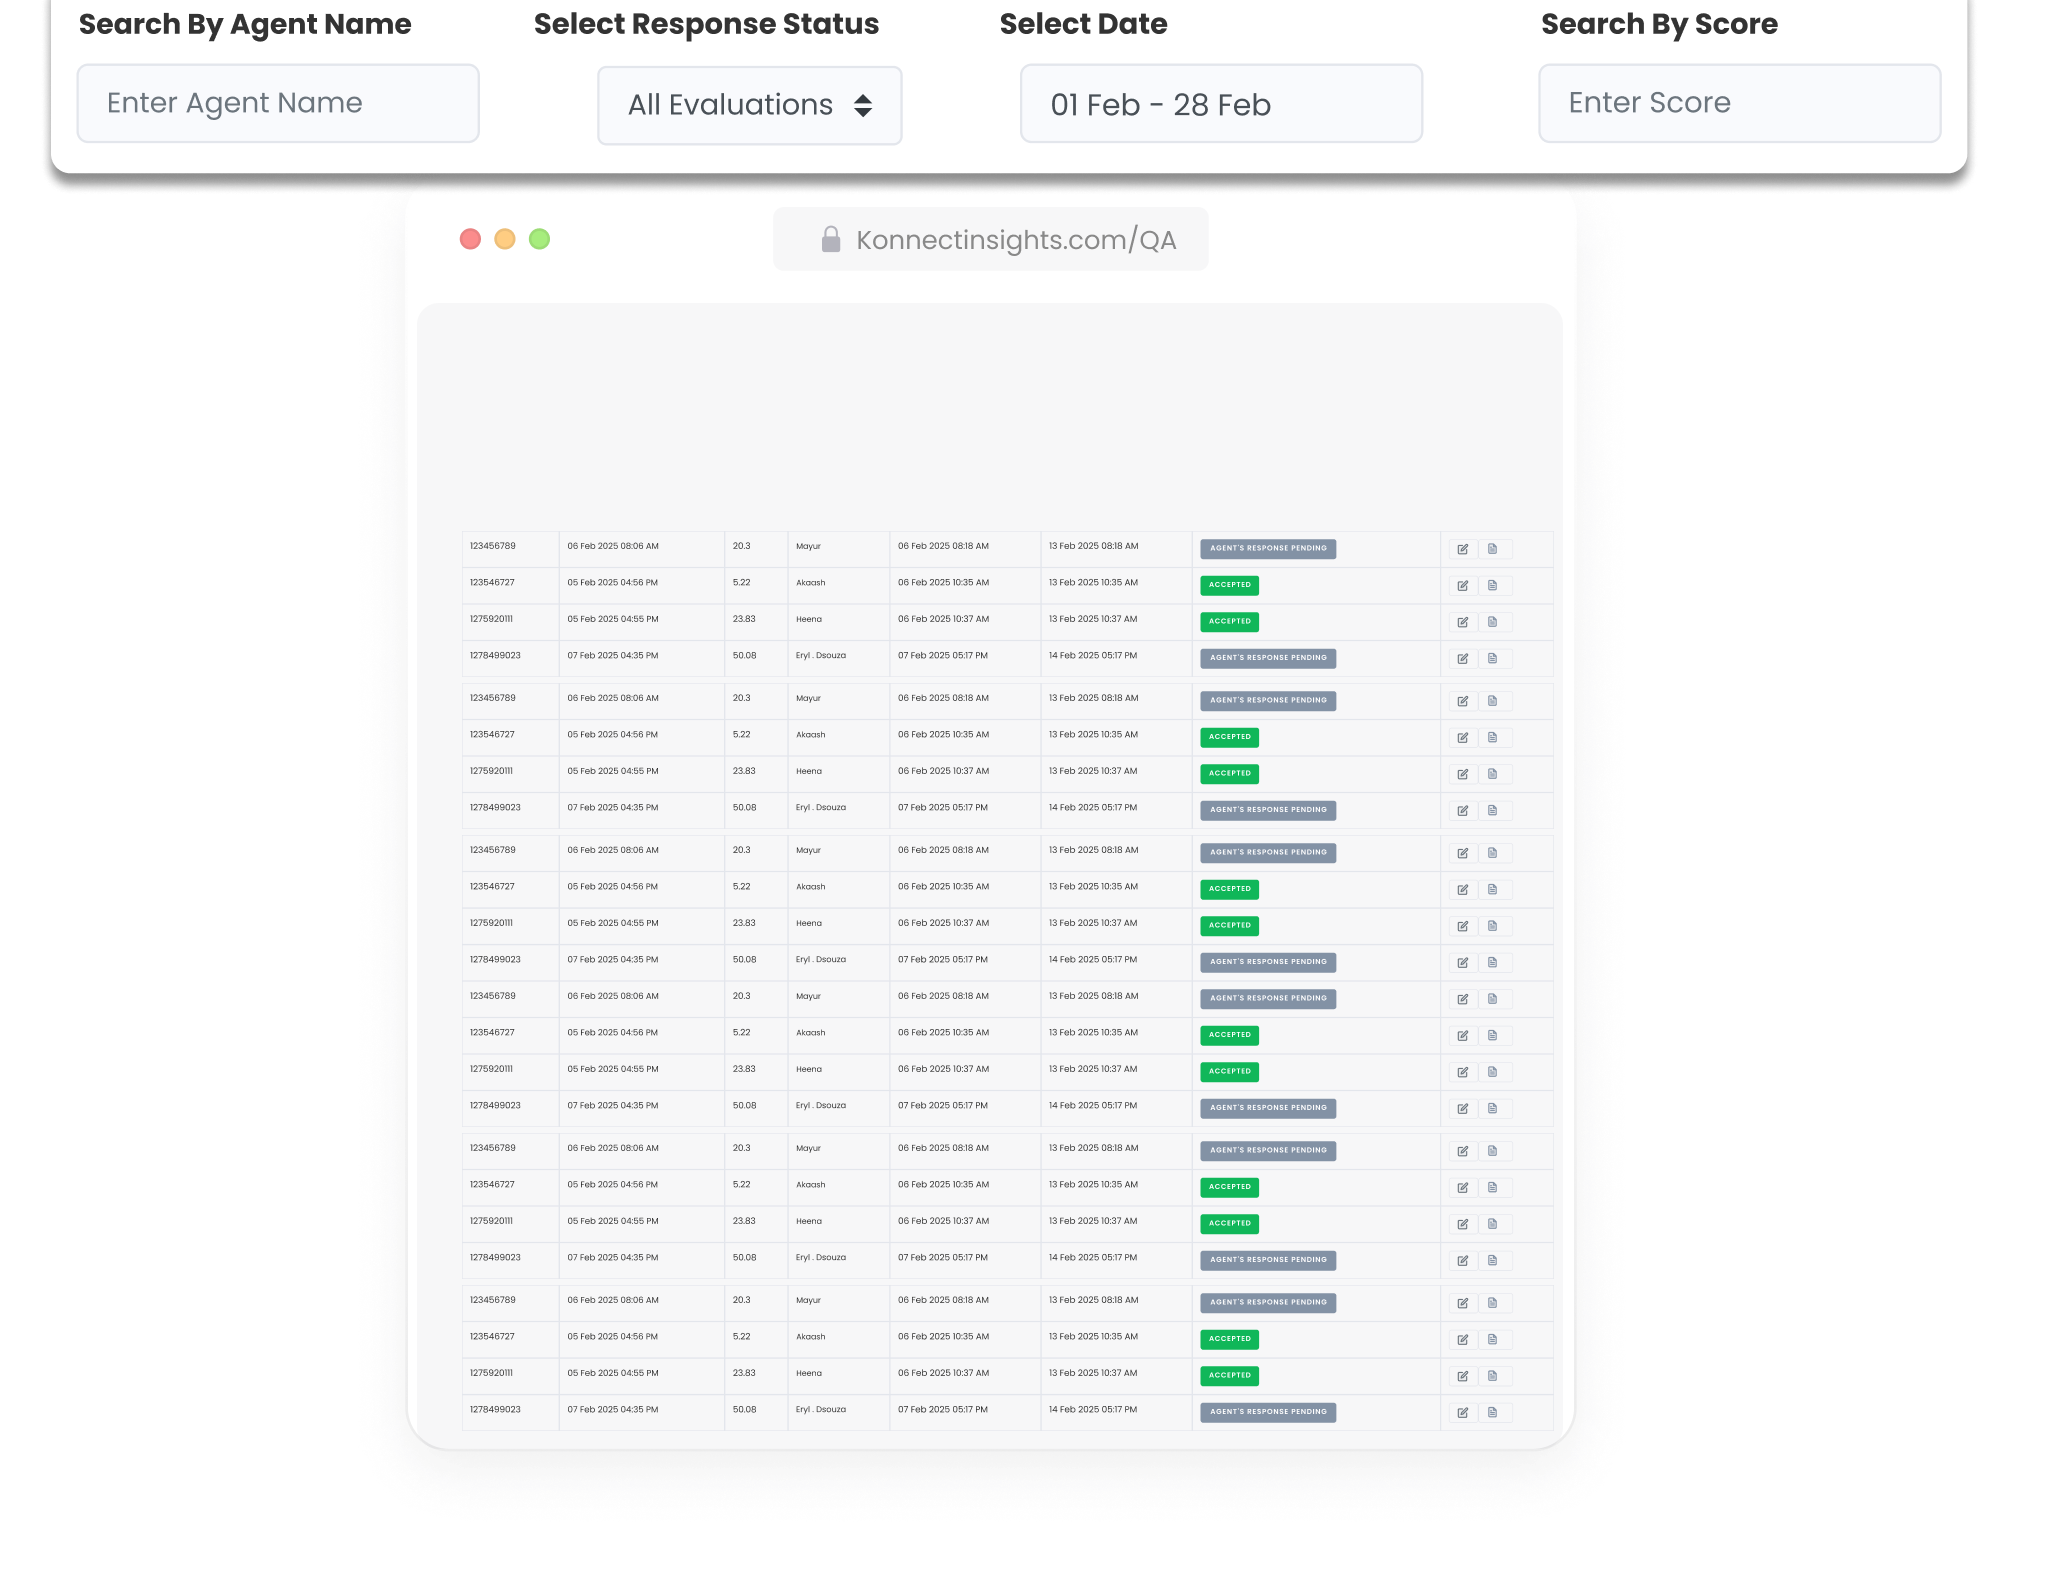2052x1584 pixels.
Task: Click Agent's Response Pending badge in first row
Action: (x=1268, y=549)
